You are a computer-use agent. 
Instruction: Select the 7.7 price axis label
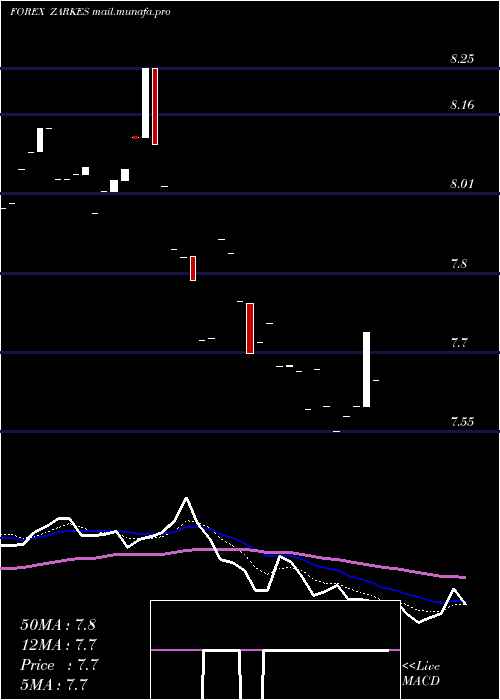(x=459, y=343)
